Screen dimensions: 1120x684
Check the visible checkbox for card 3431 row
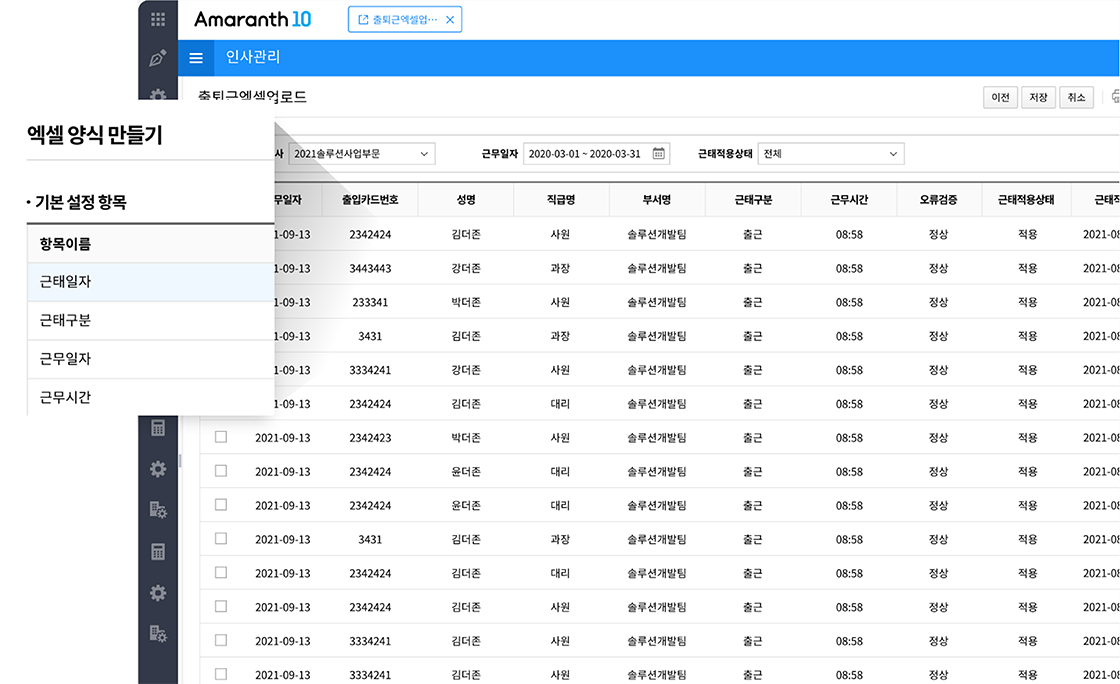[x=221, y=538]
